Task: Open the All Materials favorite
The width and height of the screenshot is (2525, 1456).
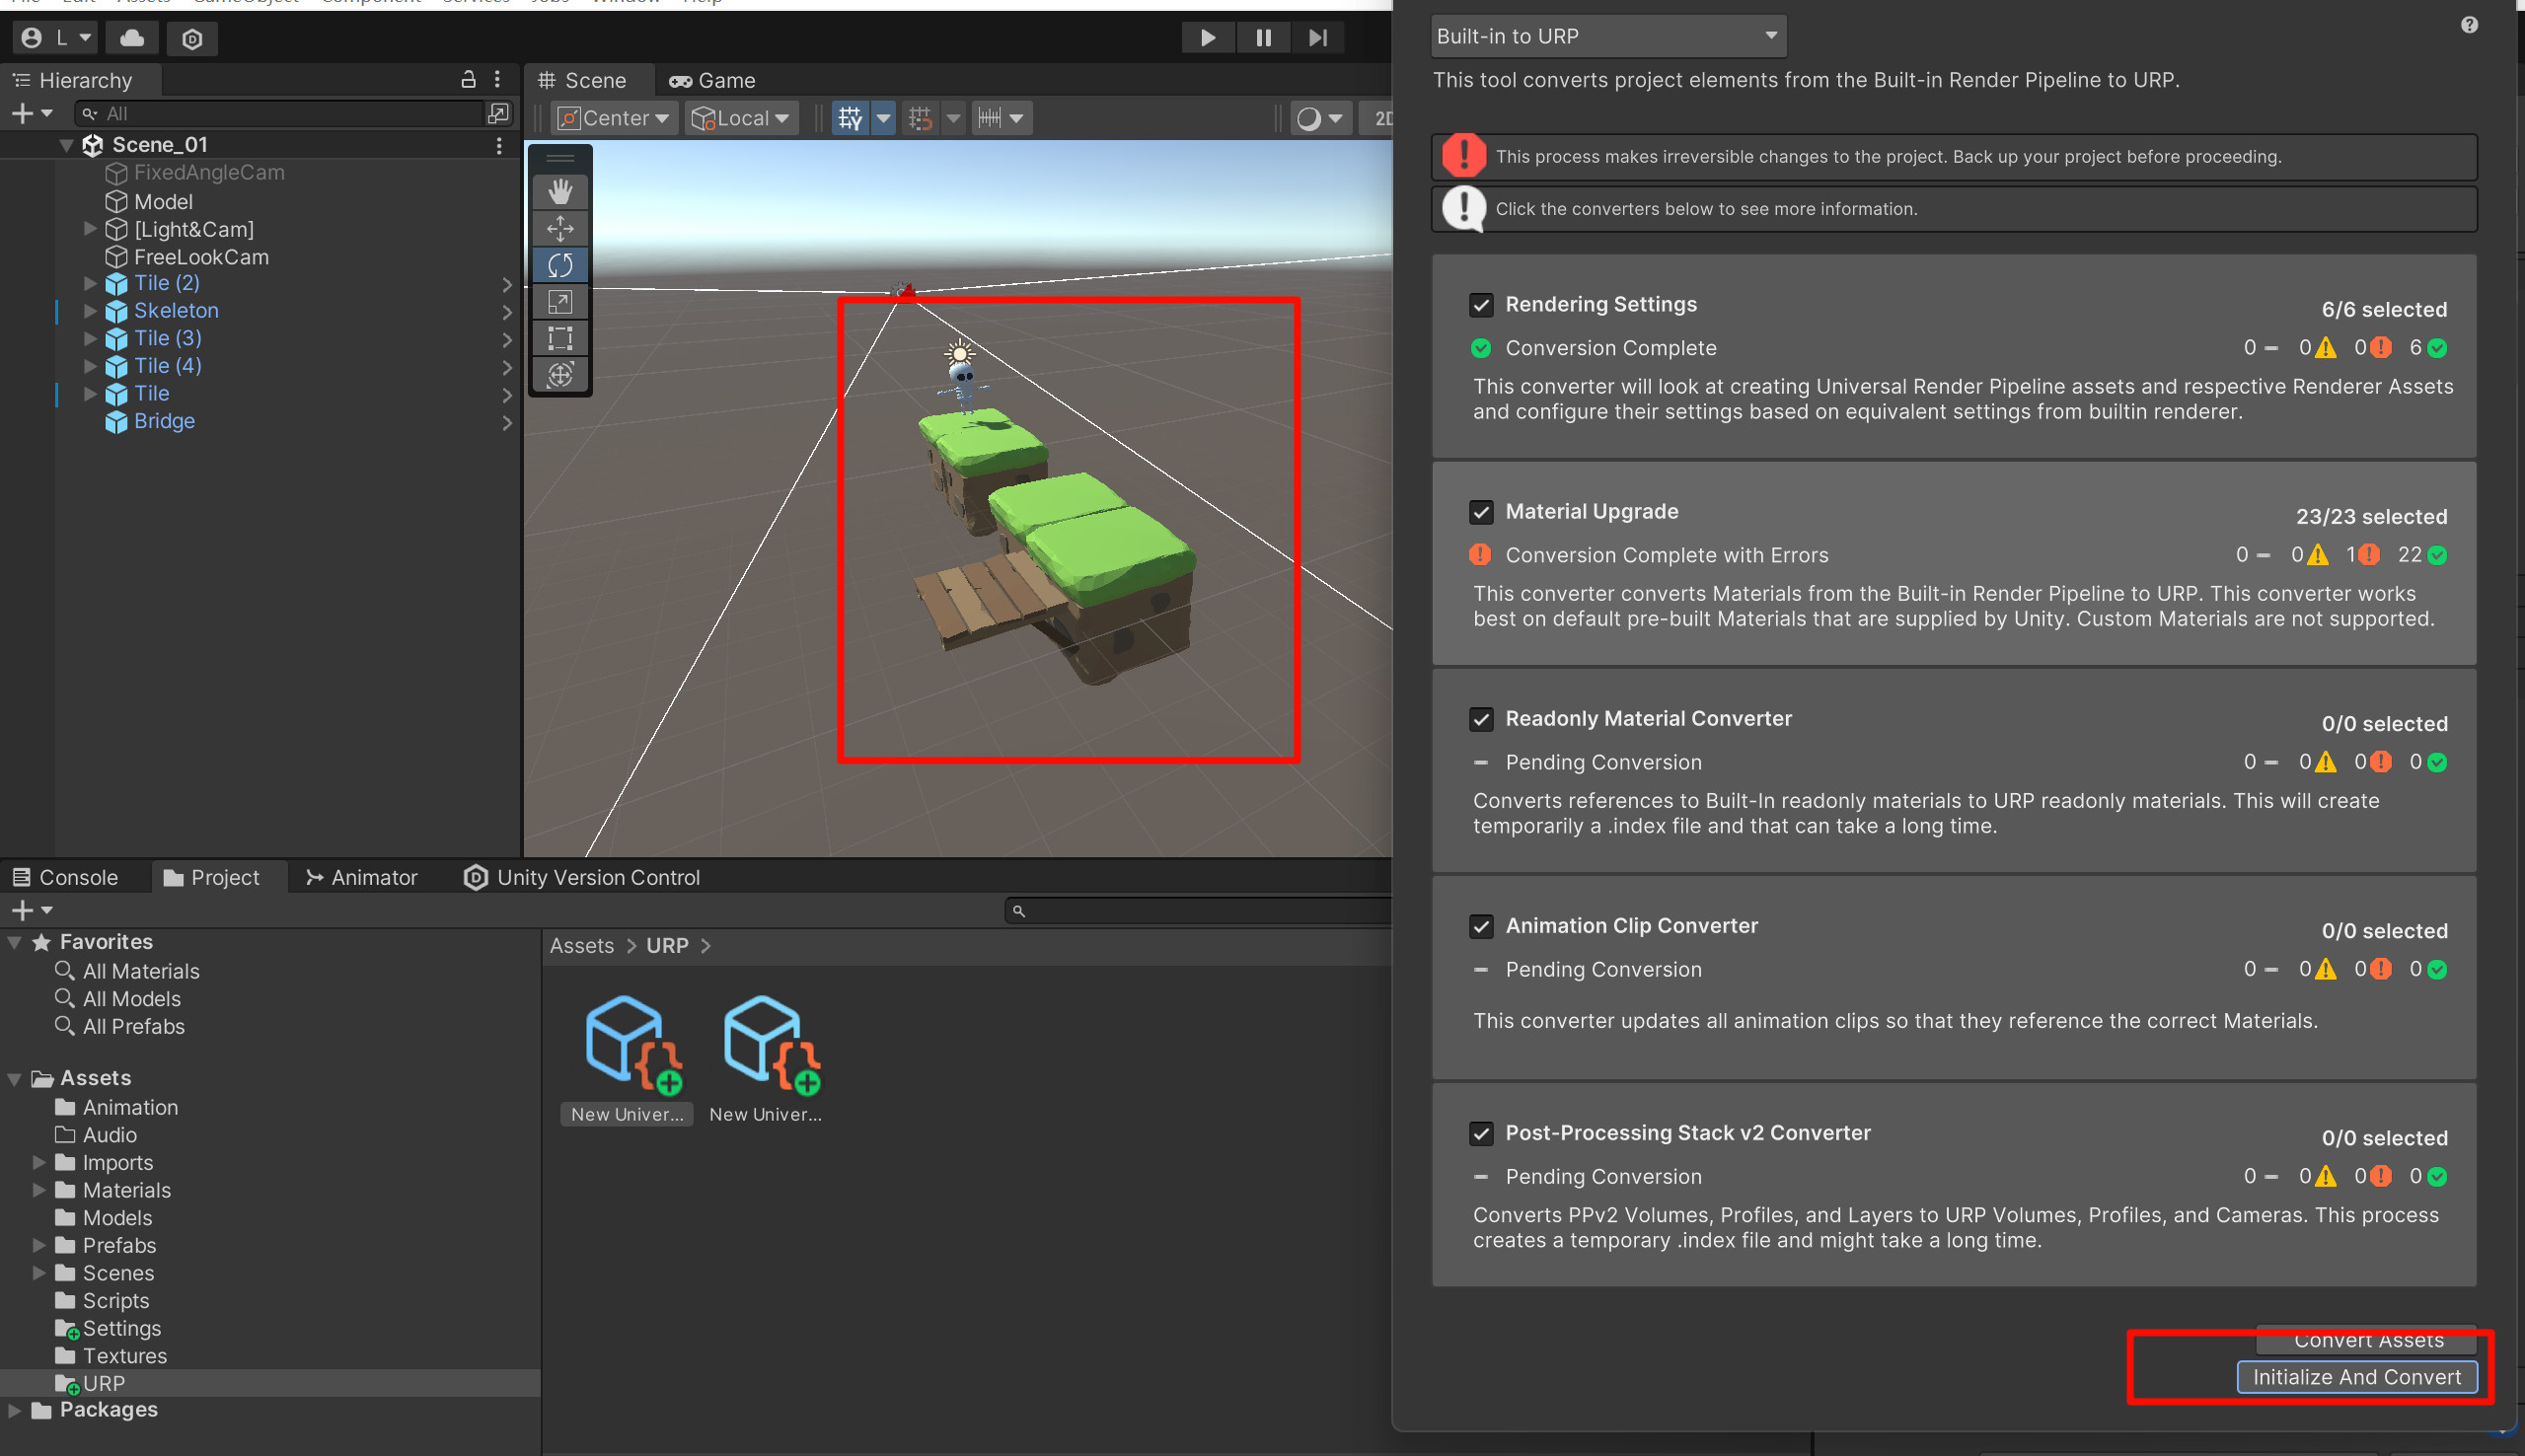Action: tap(141, 971)
